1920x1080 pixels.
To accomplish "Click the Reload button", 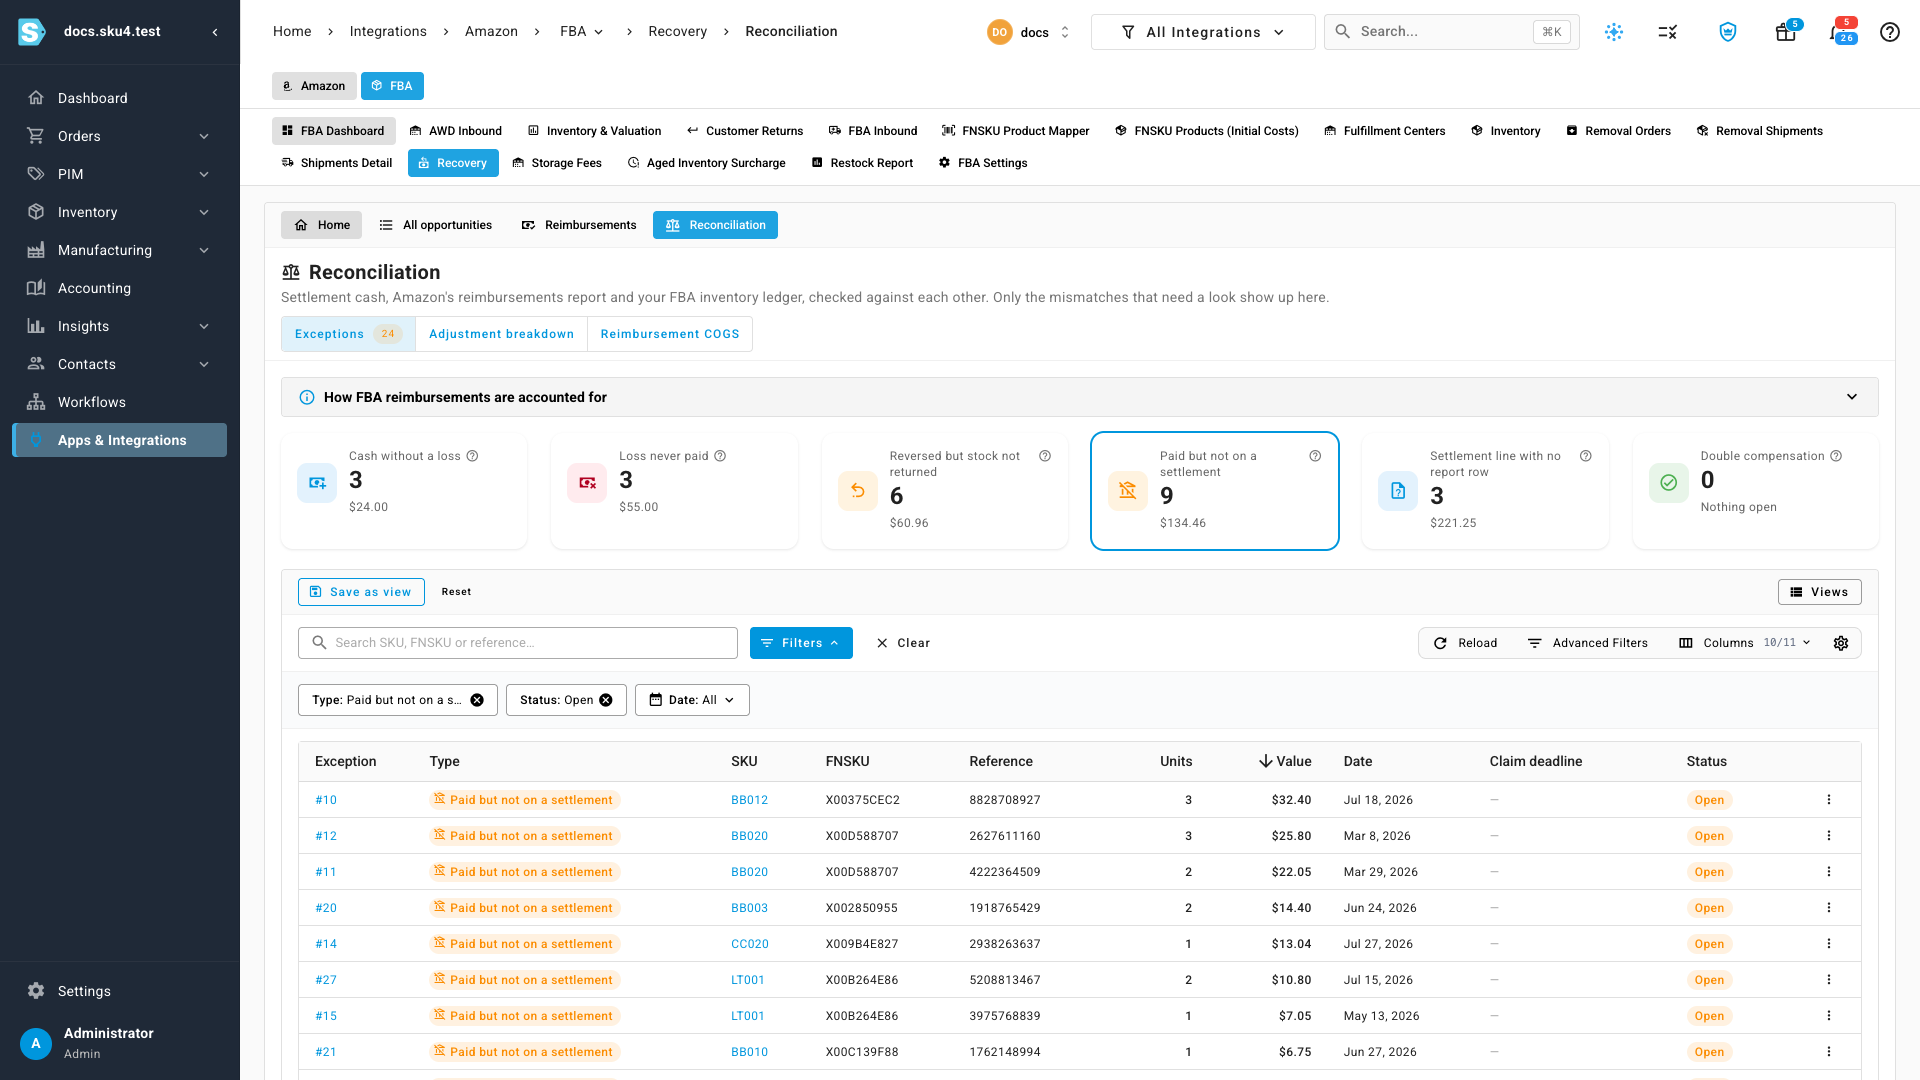I will click(x=1465, y=643).
